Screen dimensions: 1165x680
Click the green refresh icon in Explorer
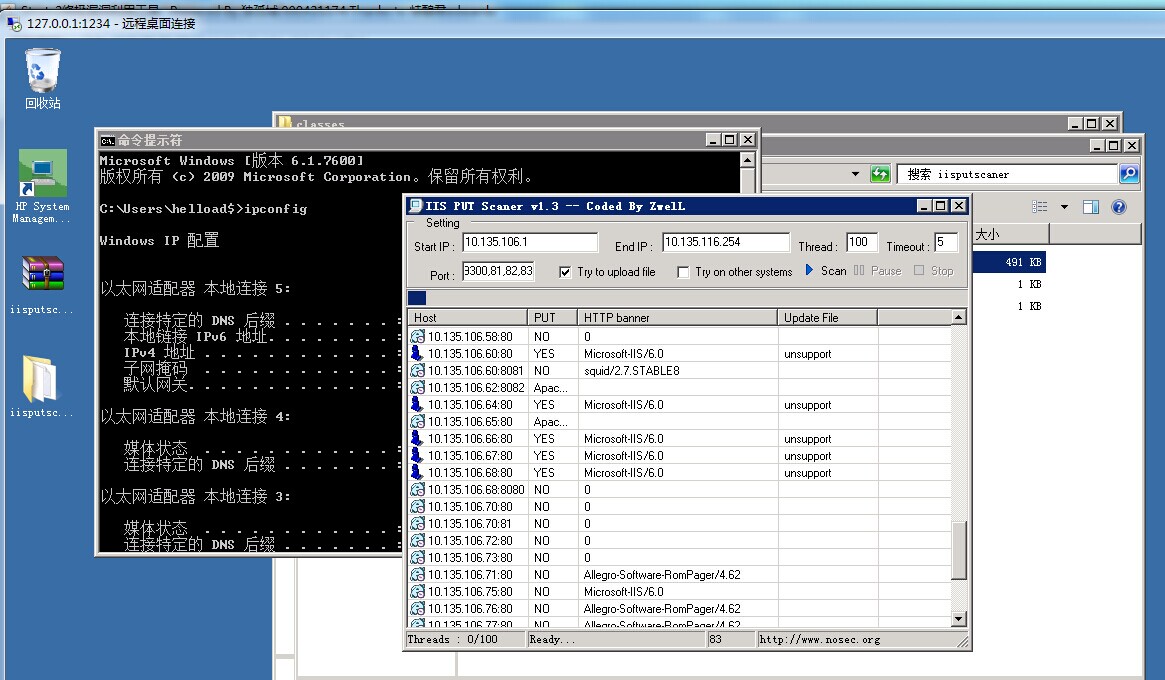pos(880,174)
